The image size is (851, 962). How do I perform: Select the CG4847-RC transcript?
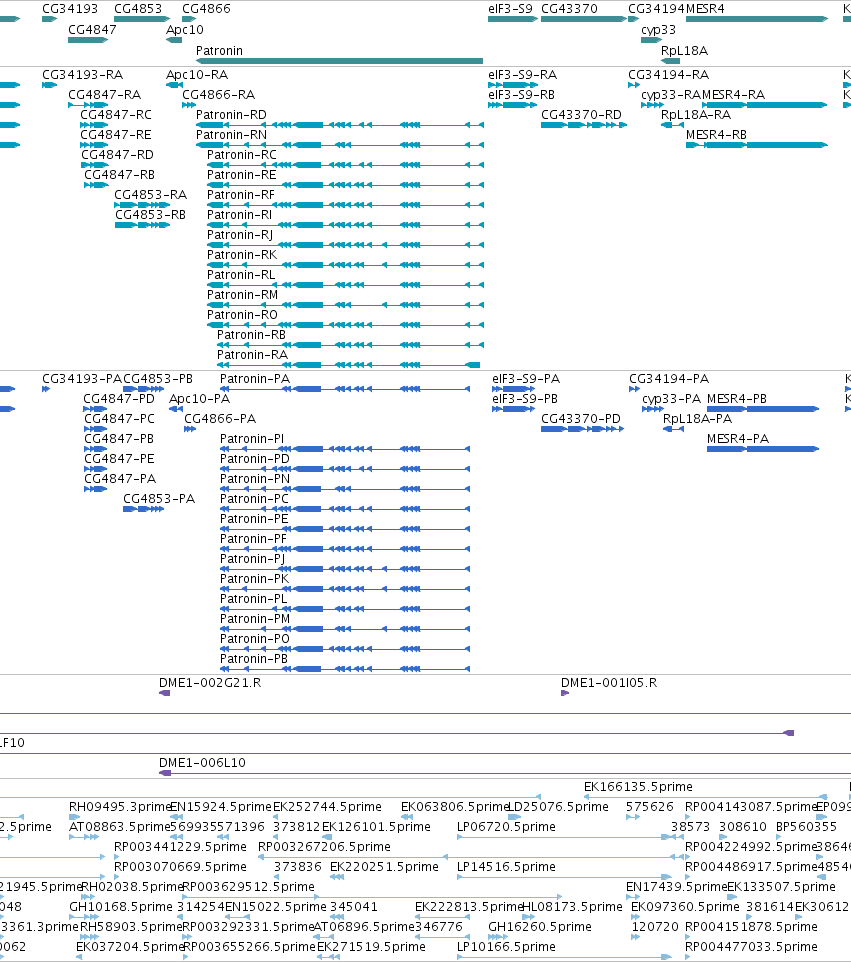coord(94,125)
